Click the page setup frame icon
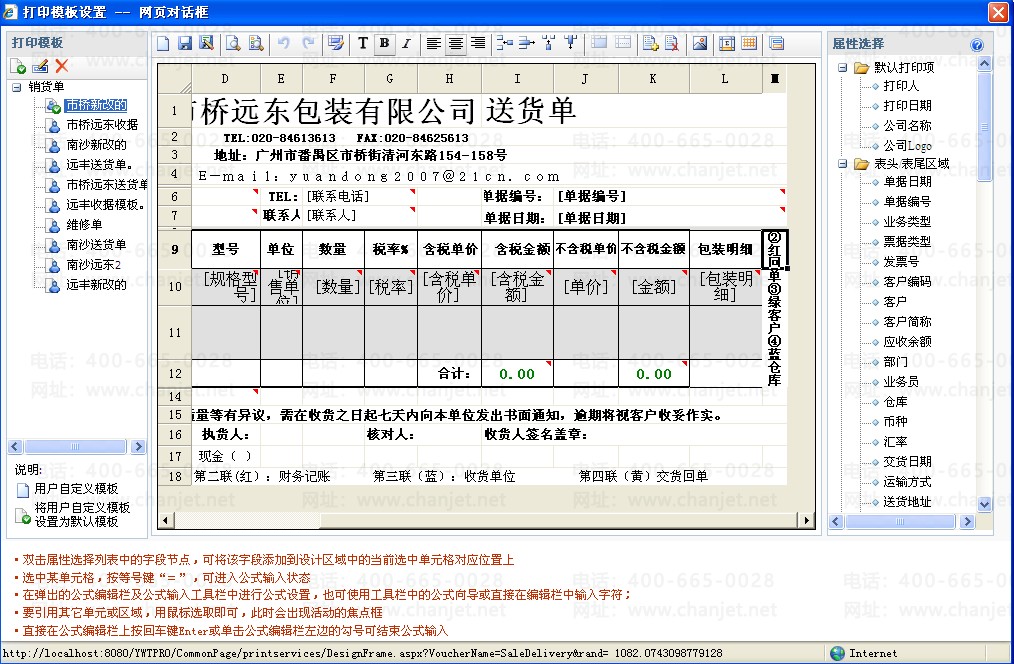Image resolution: width=1014 pixels, height=664 pixels. tap(727, 43)
